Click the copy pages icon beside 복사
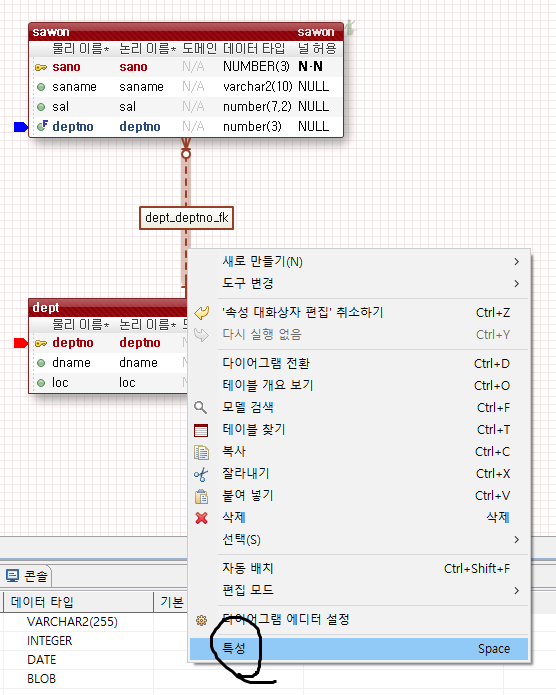Image resolution: width=556 pixels, height=695 pixels. coord(201,452)
